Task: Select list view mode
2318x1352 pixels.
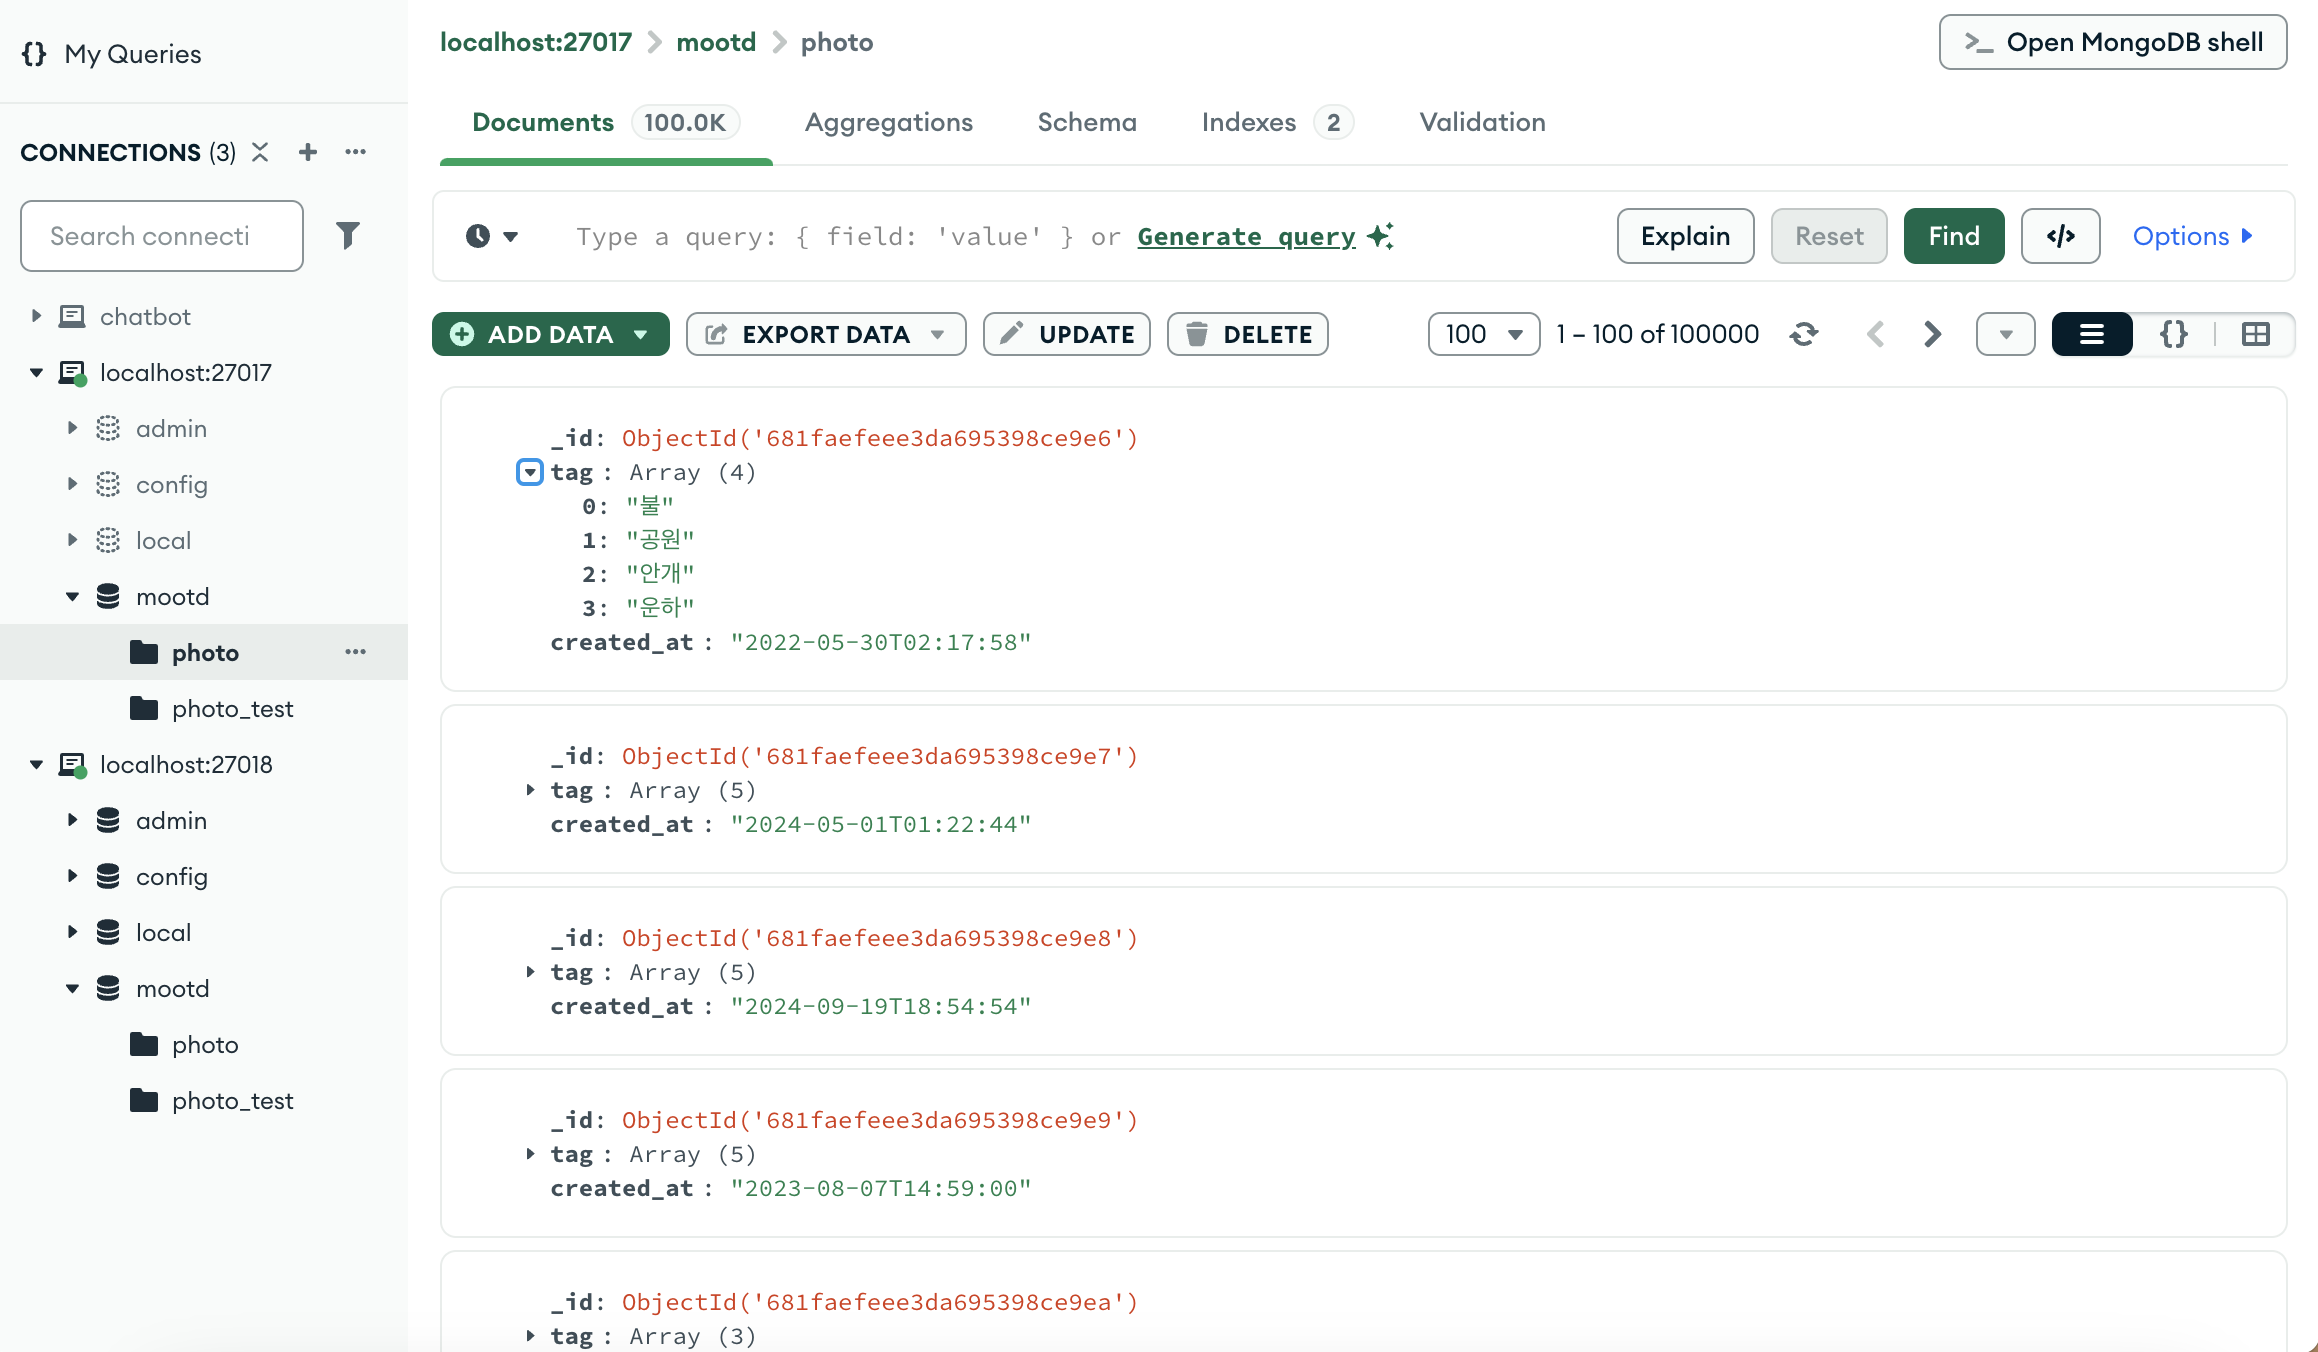Action: pyautogui.click(x=2091, y=334)
